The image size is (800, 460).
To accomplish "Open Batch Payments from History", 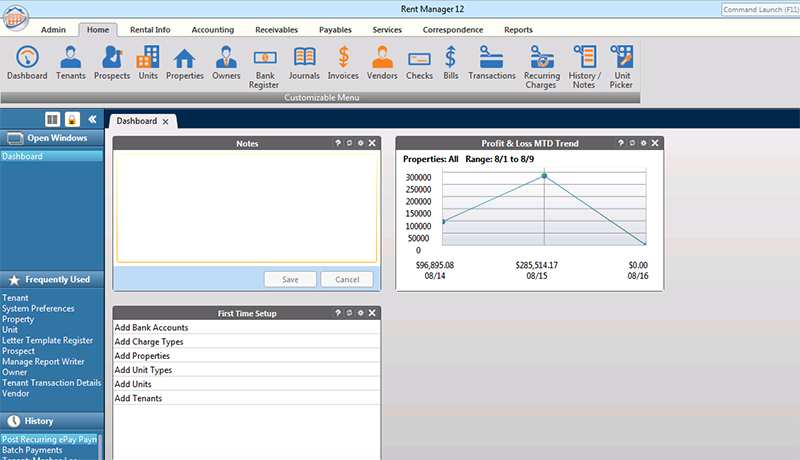I will 32,450.
